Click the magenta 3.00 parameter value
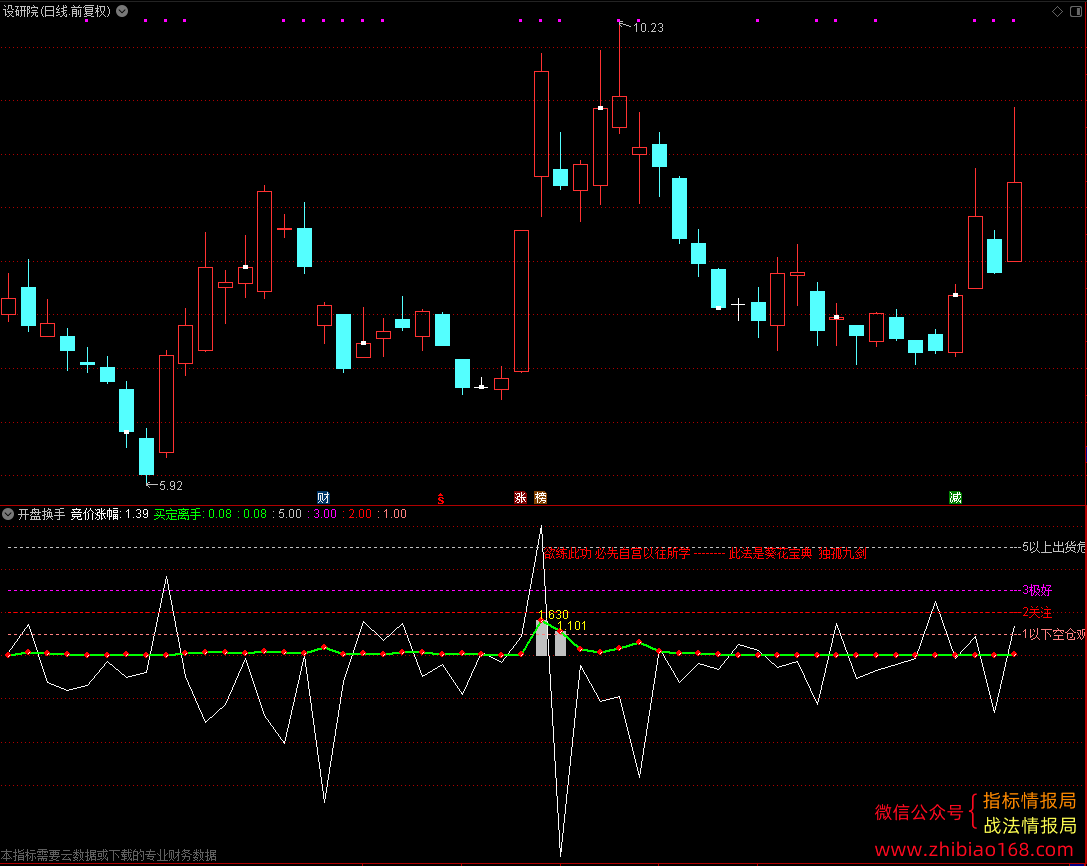This screenshot has width=1087, height=866. point(325,514)
